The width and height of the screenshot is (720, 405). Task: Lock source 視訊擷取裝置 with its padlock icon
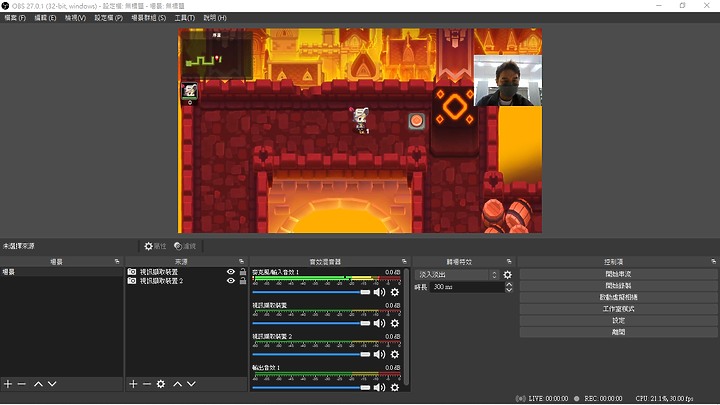(x=243, y=272)
